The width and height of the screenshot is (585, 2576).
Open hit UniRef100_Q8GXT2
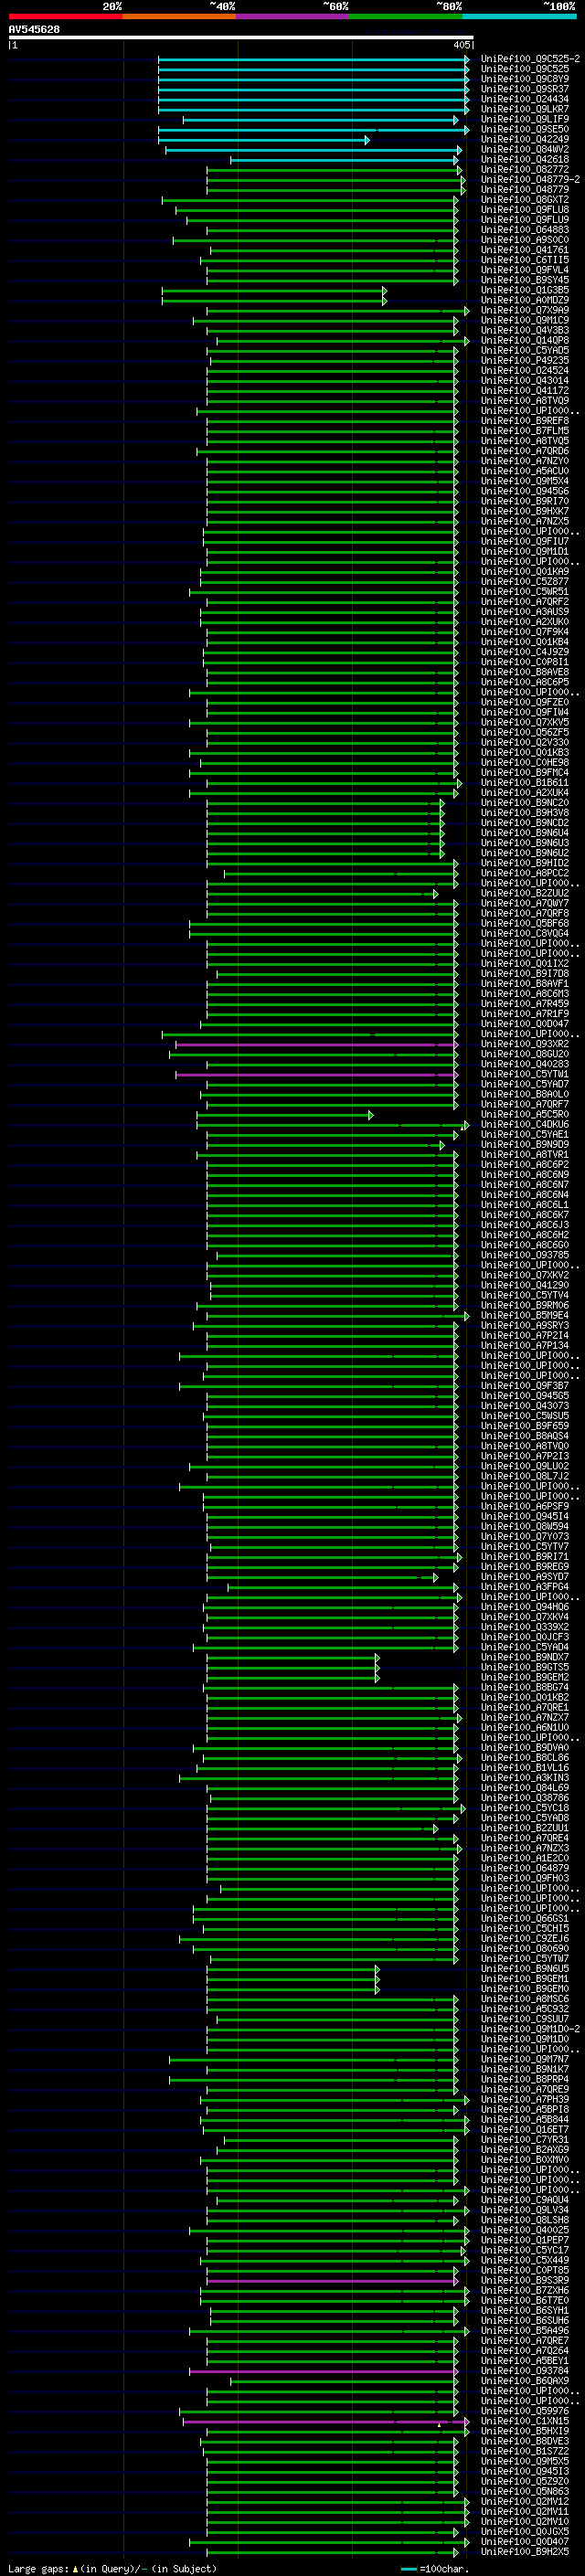coord(525,199)
